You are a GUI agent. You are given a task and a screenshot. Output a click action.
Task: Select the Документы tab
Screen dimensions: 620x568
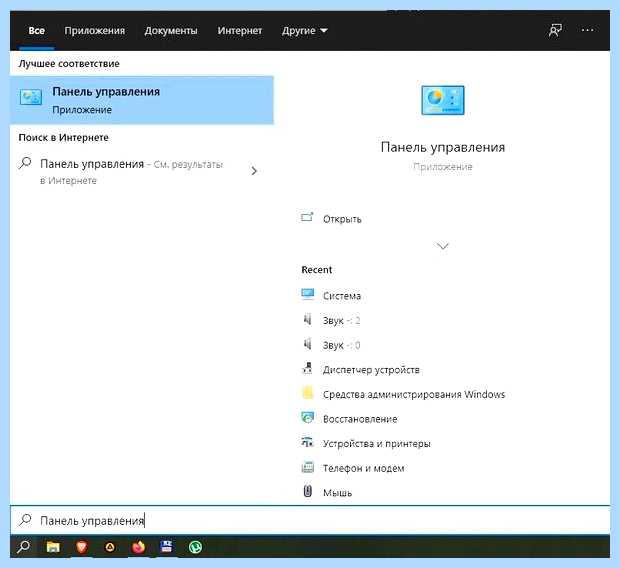[x=171, y=30]
